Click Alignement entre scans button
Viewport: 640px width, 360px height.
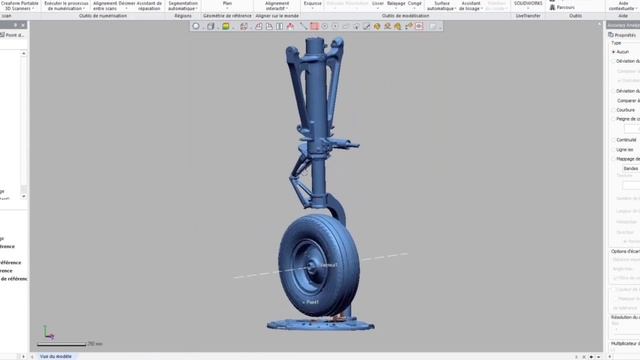(x=105, y=5)
